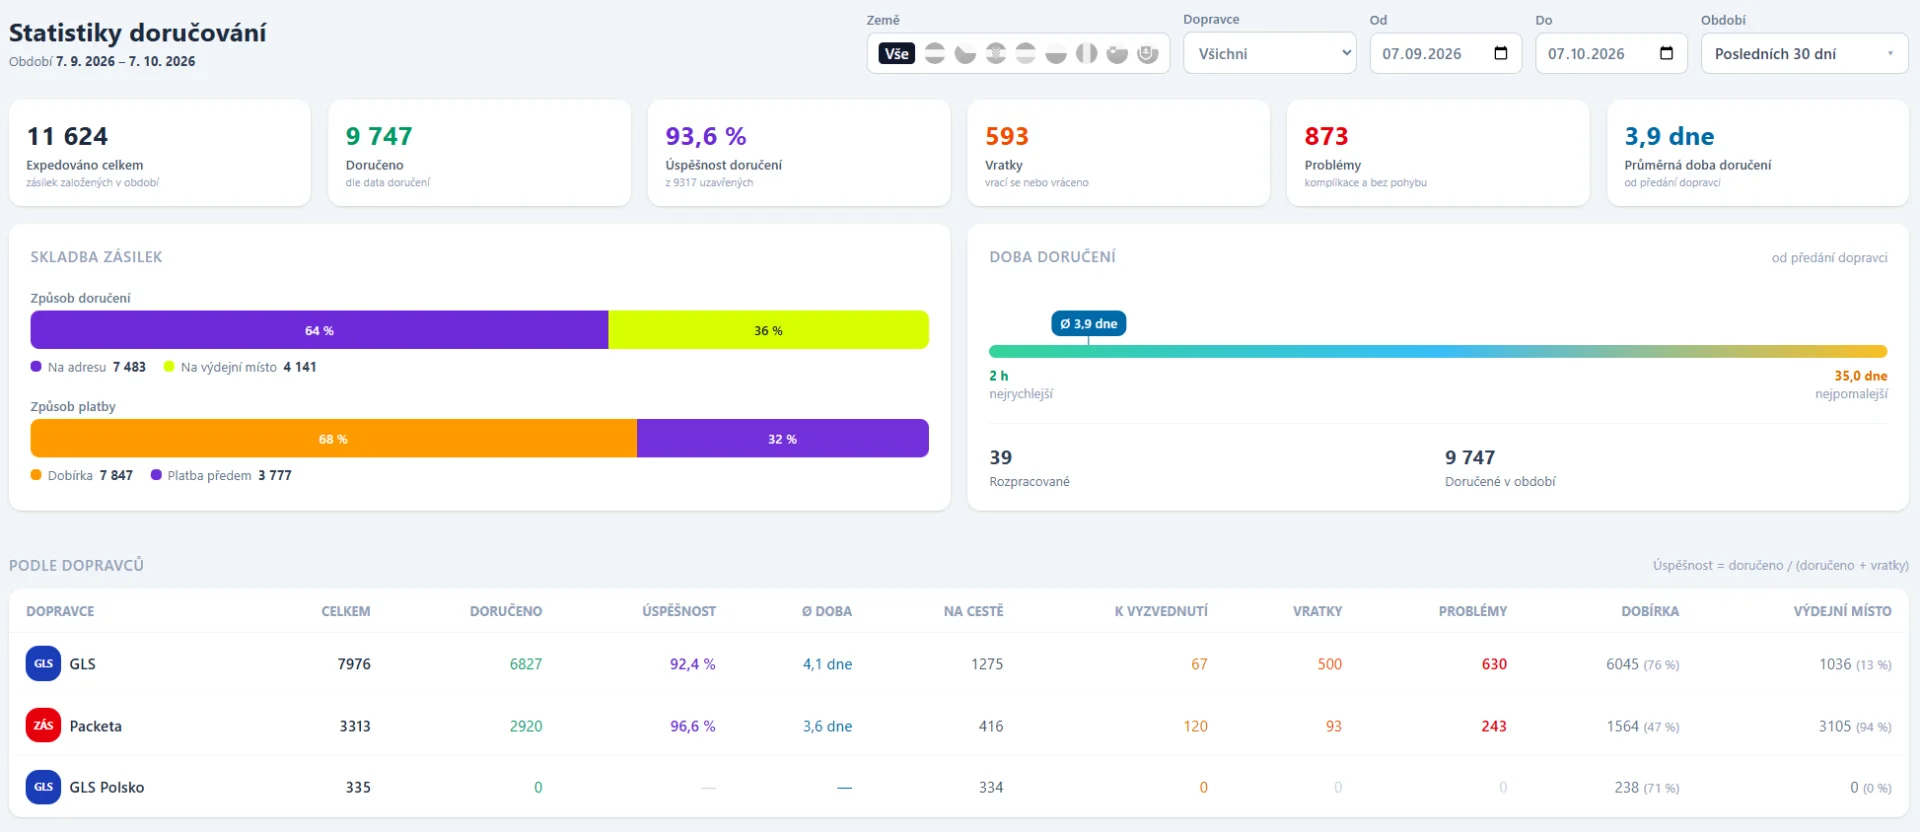Click the 'Do' date field 07.10.2026

point(1611,53)
